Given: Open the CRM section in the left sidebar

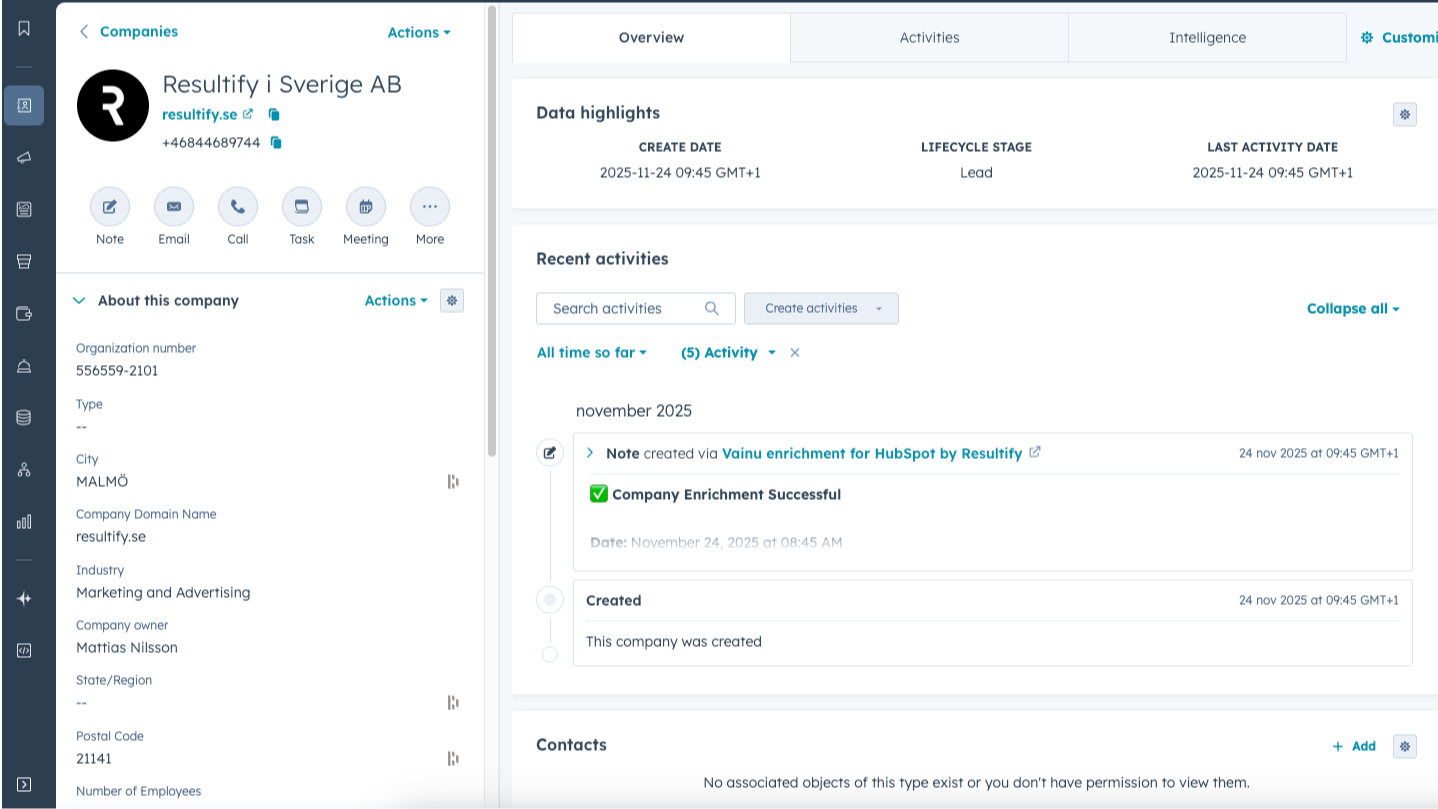Looking at the screenshot, I should (24, 105).
